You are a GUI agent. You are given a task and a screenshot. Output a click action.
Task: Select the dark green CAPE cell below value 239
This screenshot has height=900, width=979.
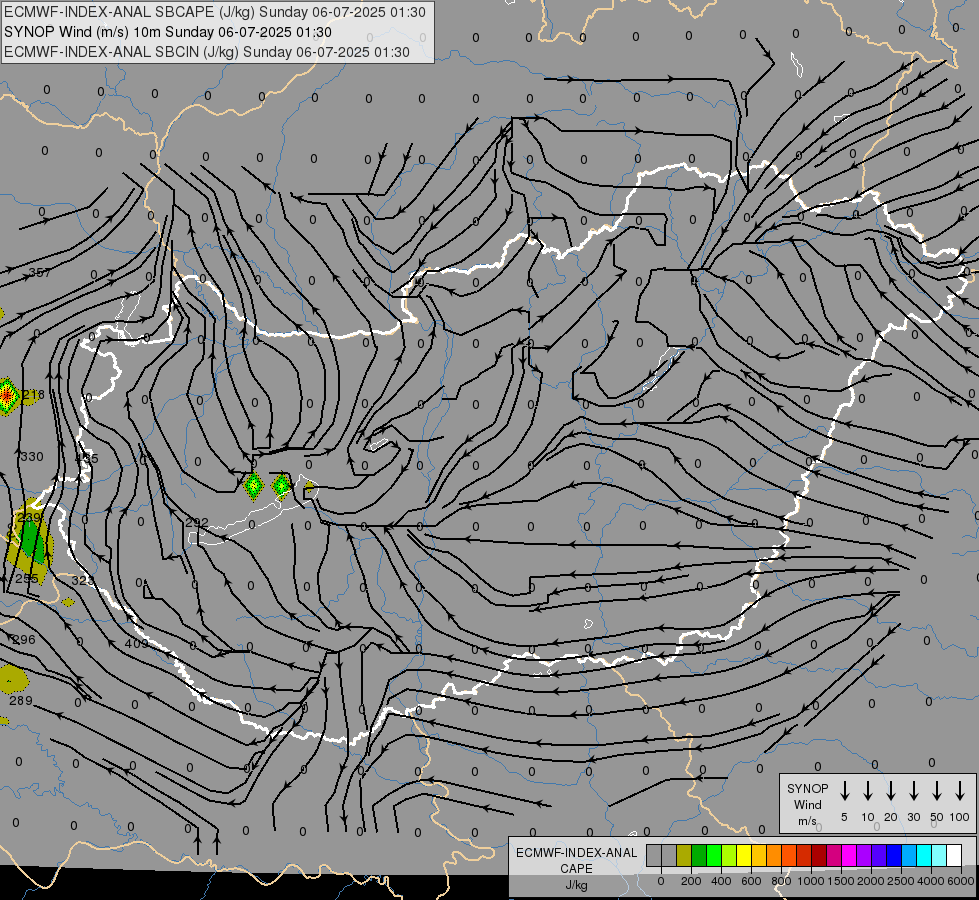point(29,541)
